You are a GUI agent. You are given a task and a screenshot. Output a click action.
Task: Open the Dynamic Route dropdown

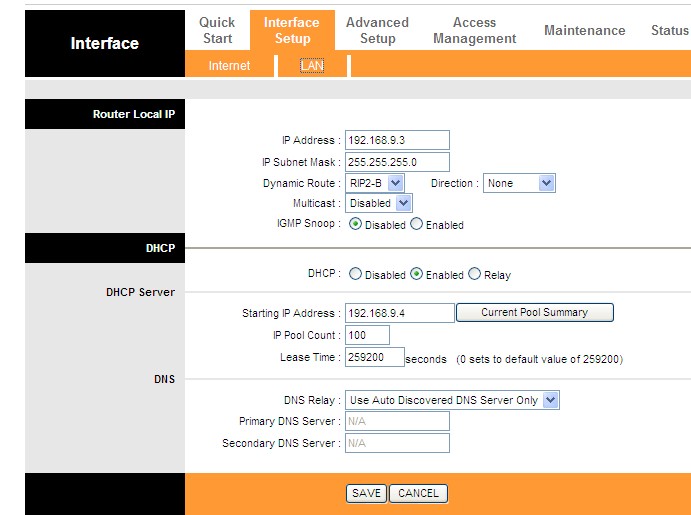pos(375,183)
